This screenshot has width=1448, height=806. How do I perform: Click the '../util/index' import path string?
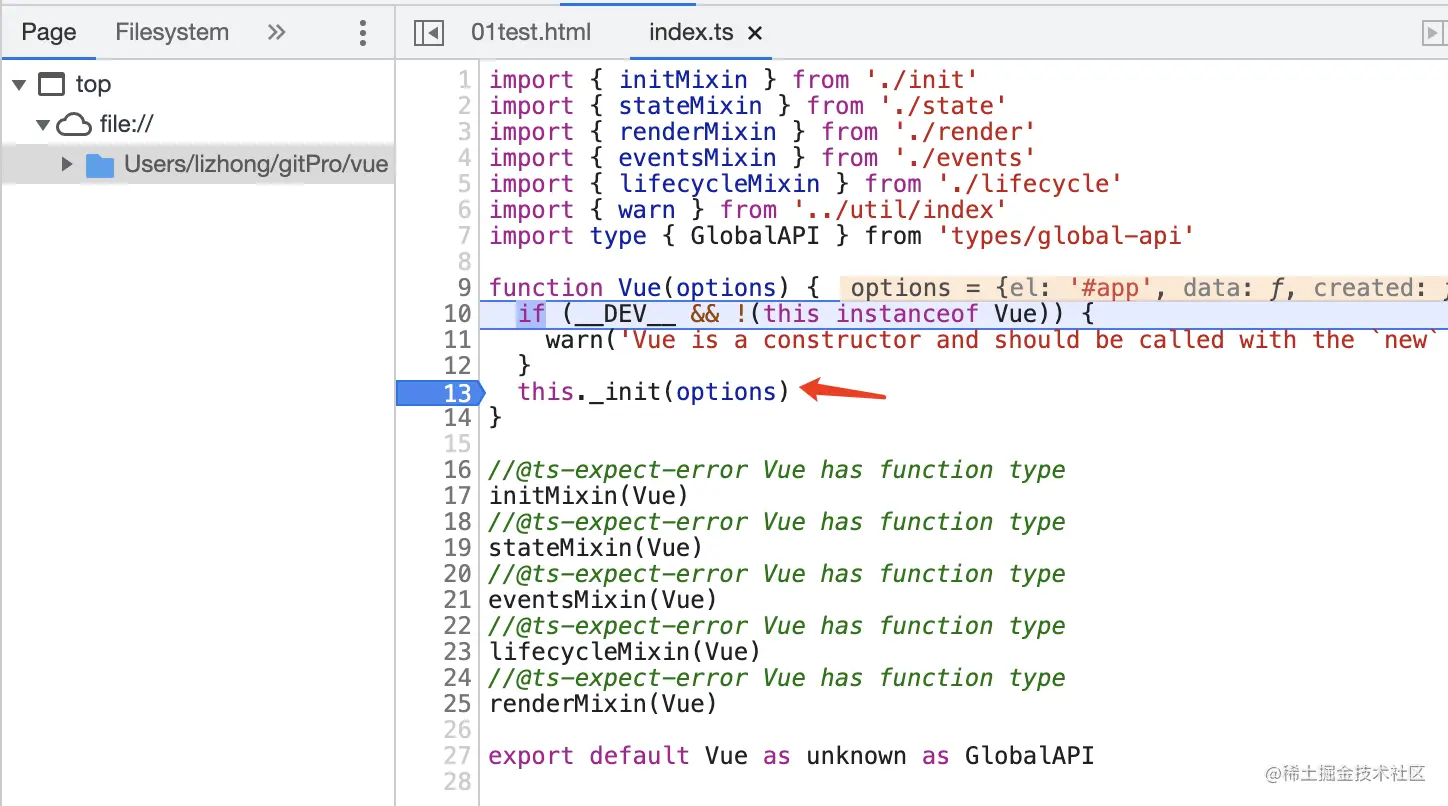900,210
